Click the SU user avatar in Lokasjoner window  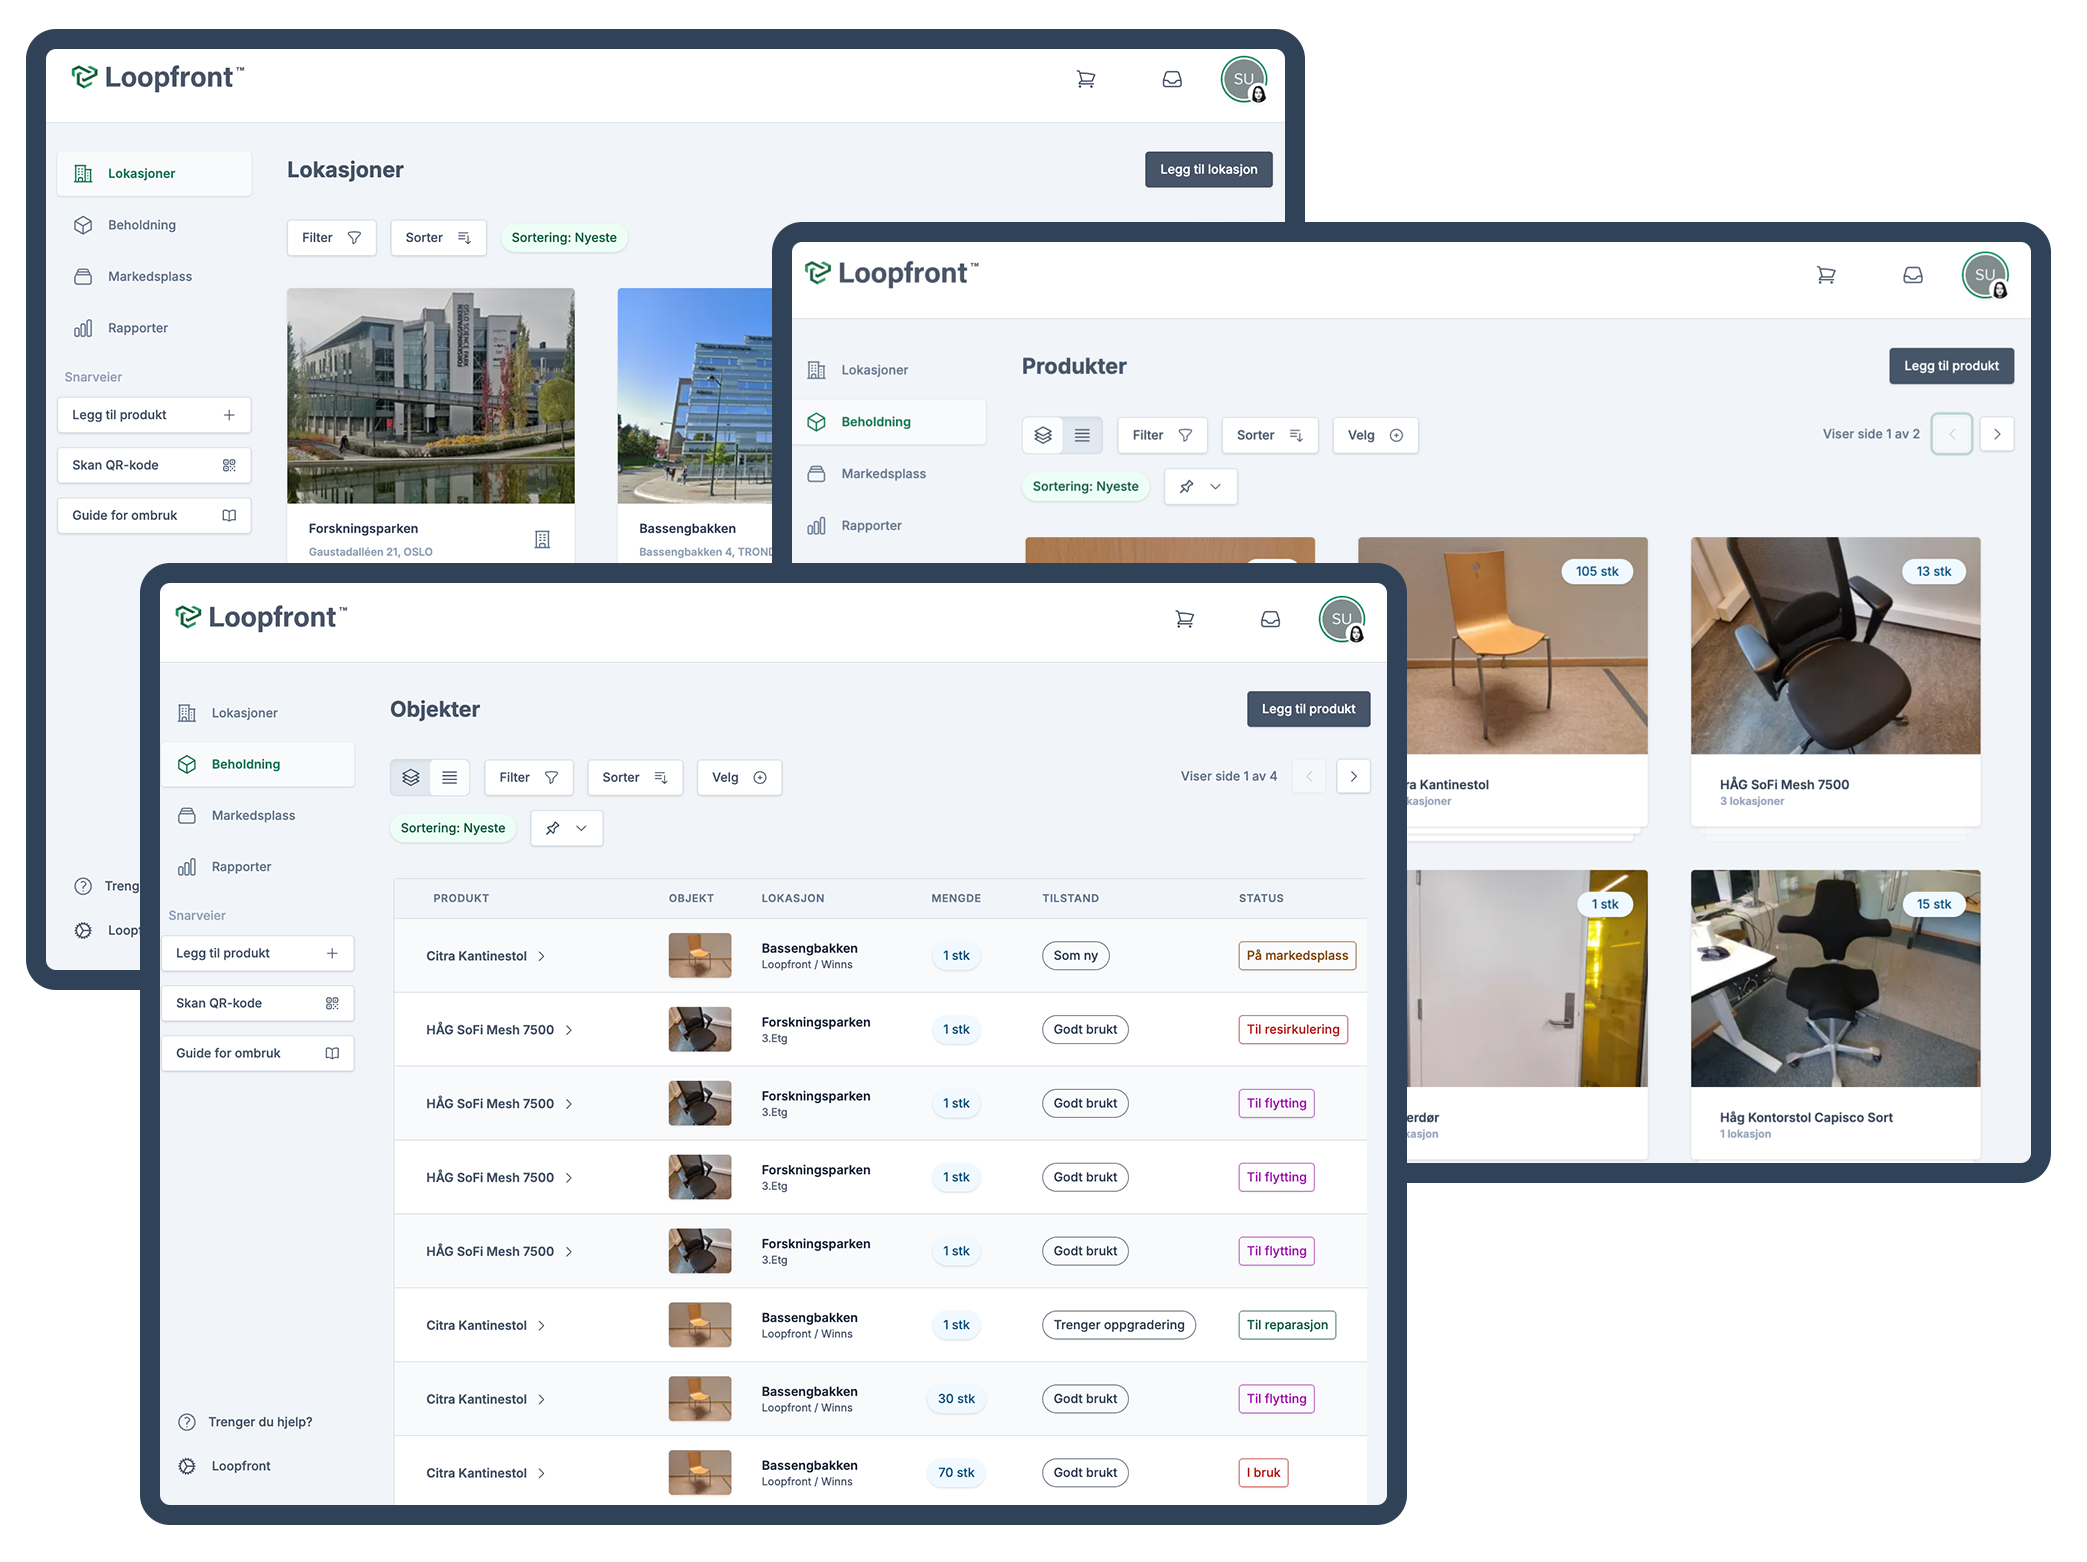1243,80
